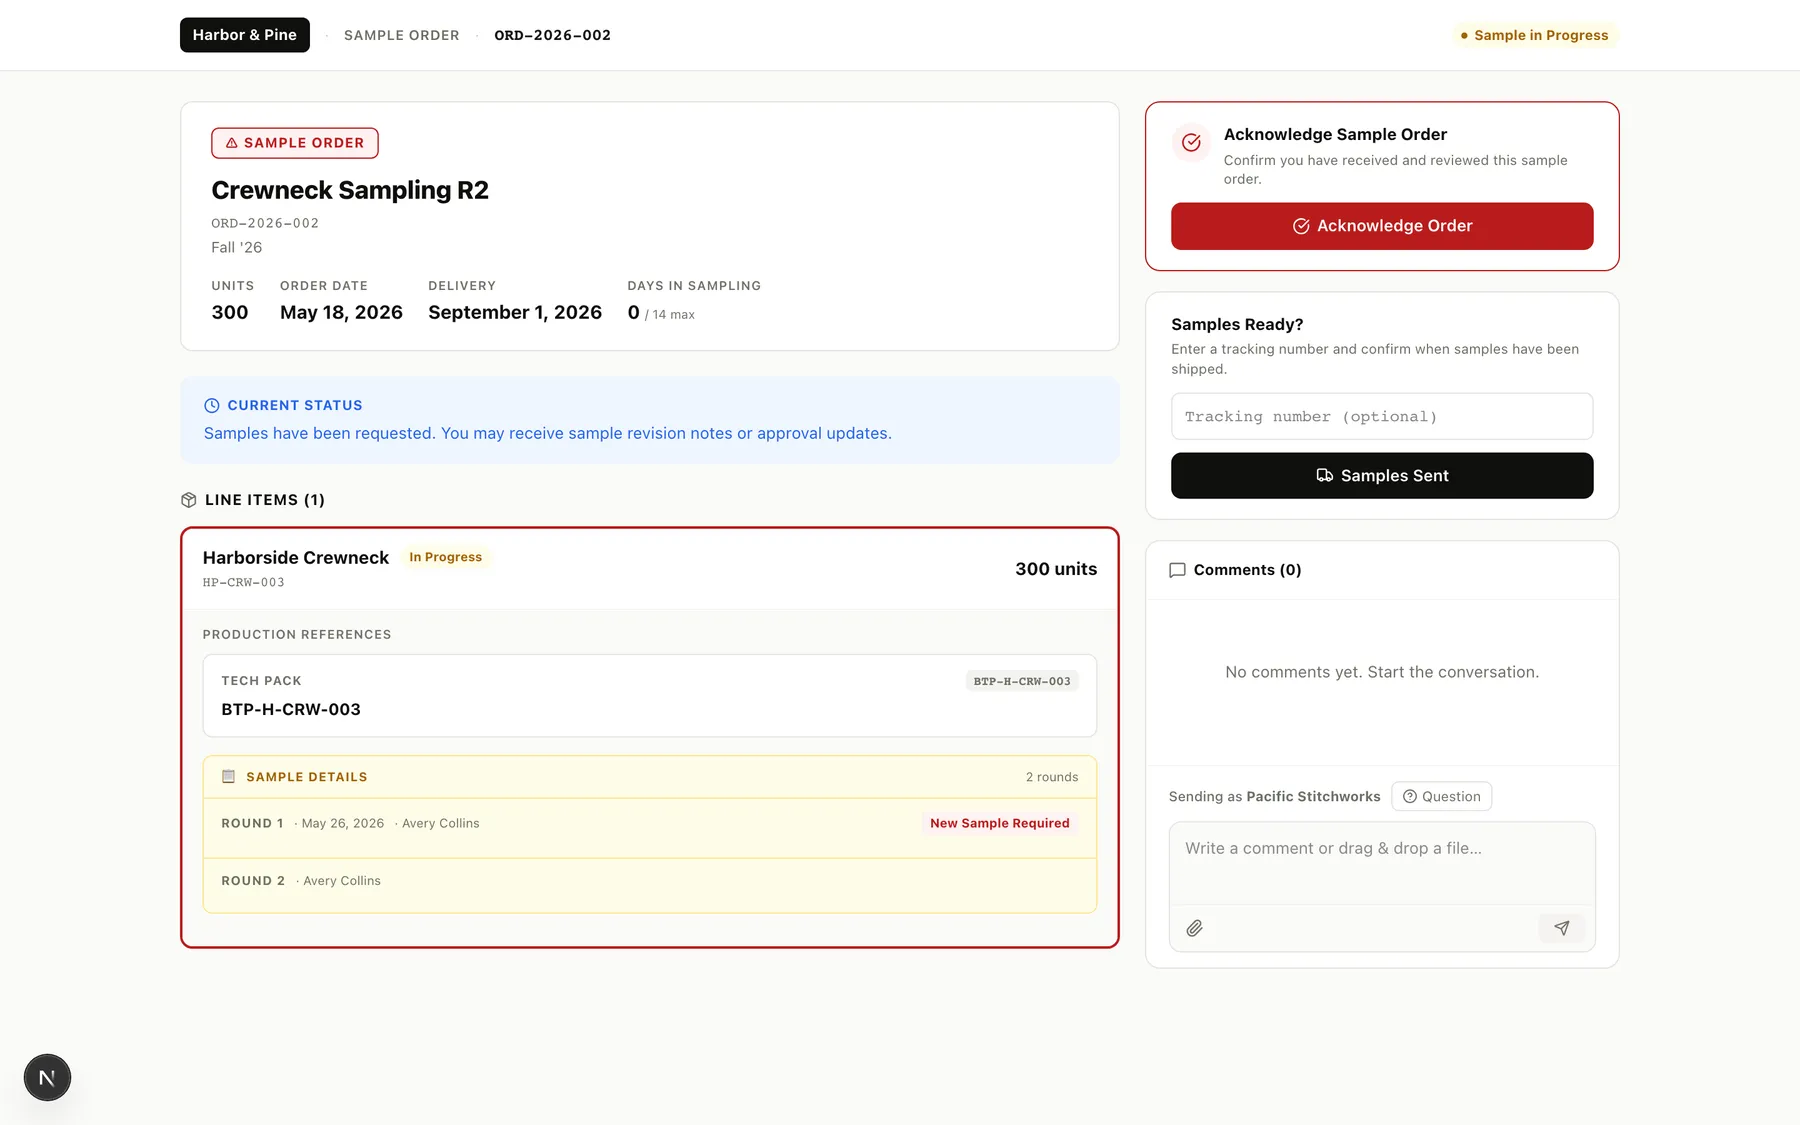Click the Harborside Crewneck item title
Screen dimensions: 1800x1125
[296, 557]
